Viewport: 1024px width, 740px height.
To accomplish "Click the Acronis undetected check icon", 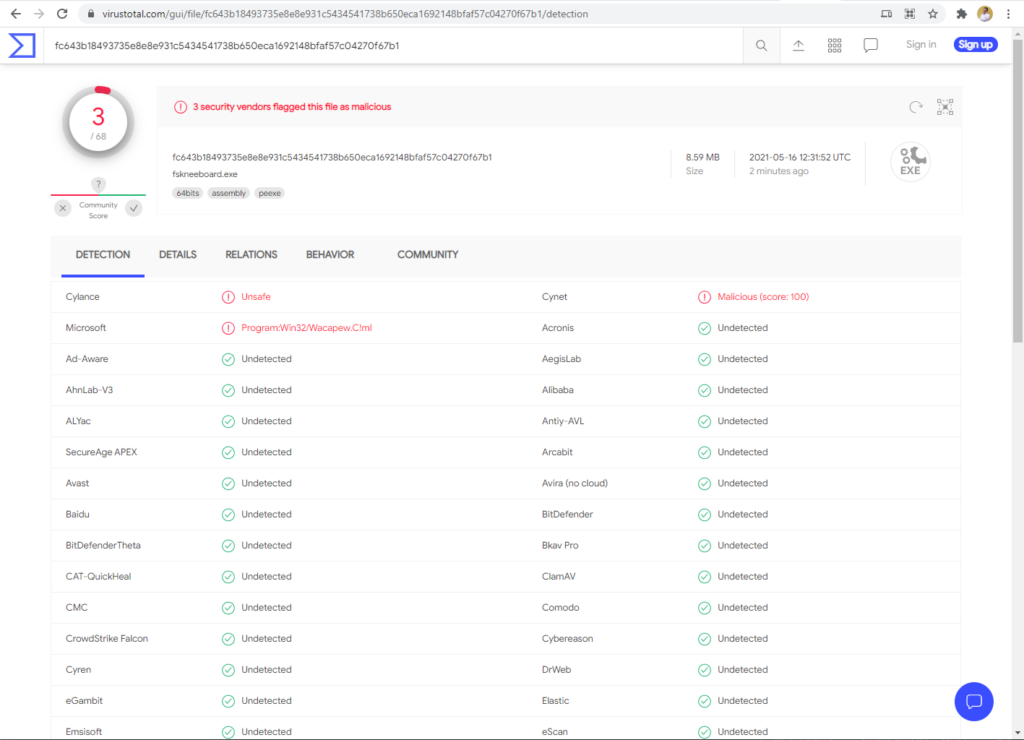I will (x=704, y=328).
